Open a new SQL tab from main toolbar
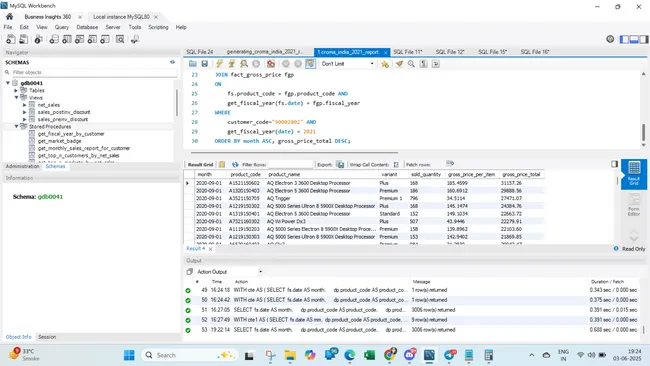 click(x=11, y=39)
